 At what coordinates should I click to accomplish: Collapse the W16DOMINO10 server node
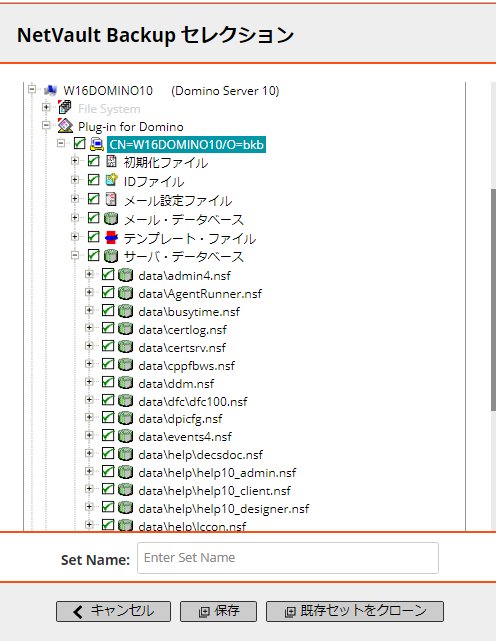pyautogui.click(x=32, y=89)
